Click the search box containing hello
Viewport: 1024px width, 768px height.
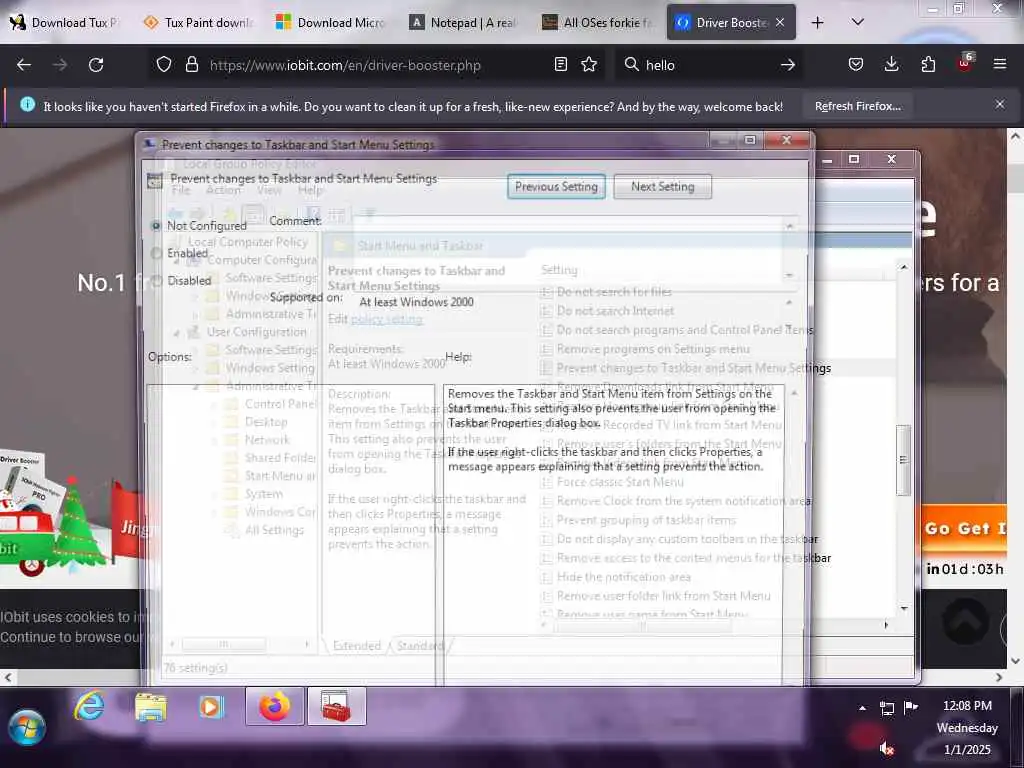[708, 65]
